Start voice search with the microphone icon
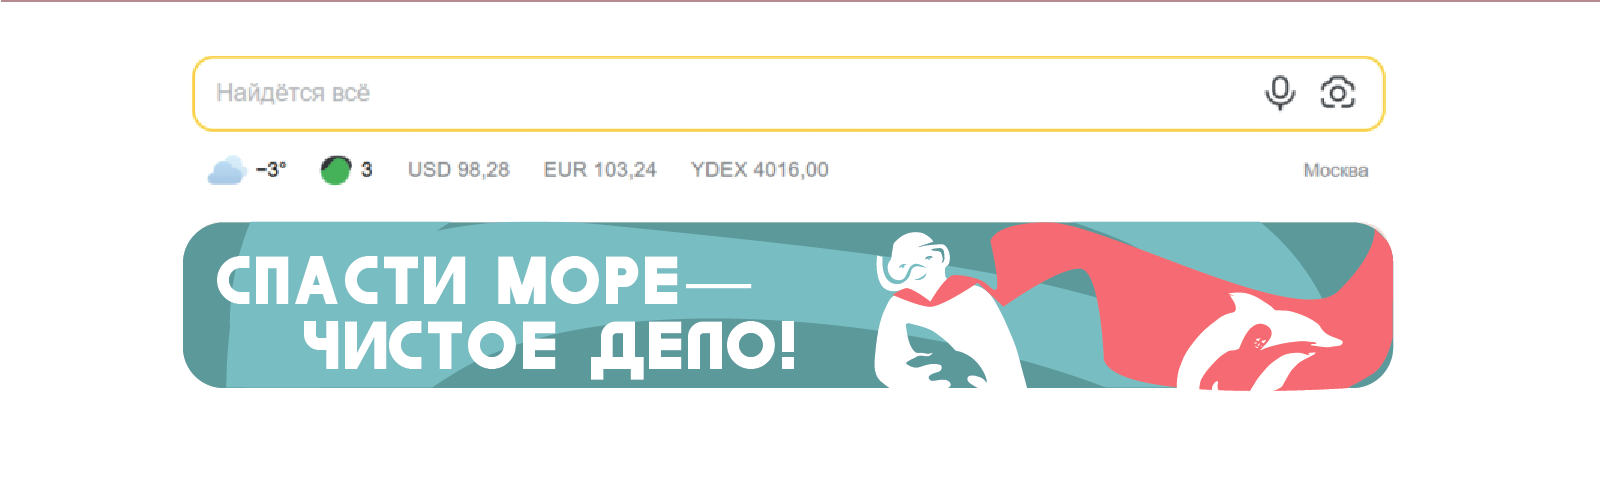 (1280, 93)
